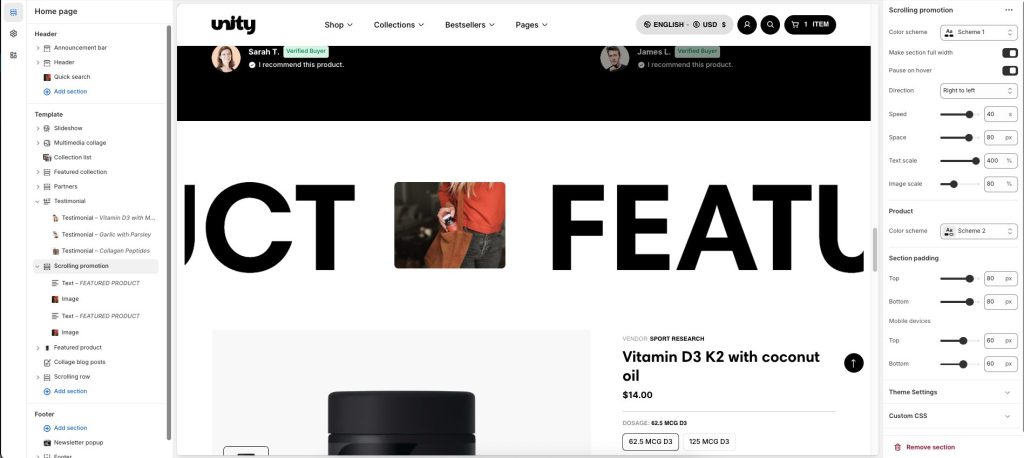
Task: Open the Collections menu in store navigation
Action: click(398, 25)
